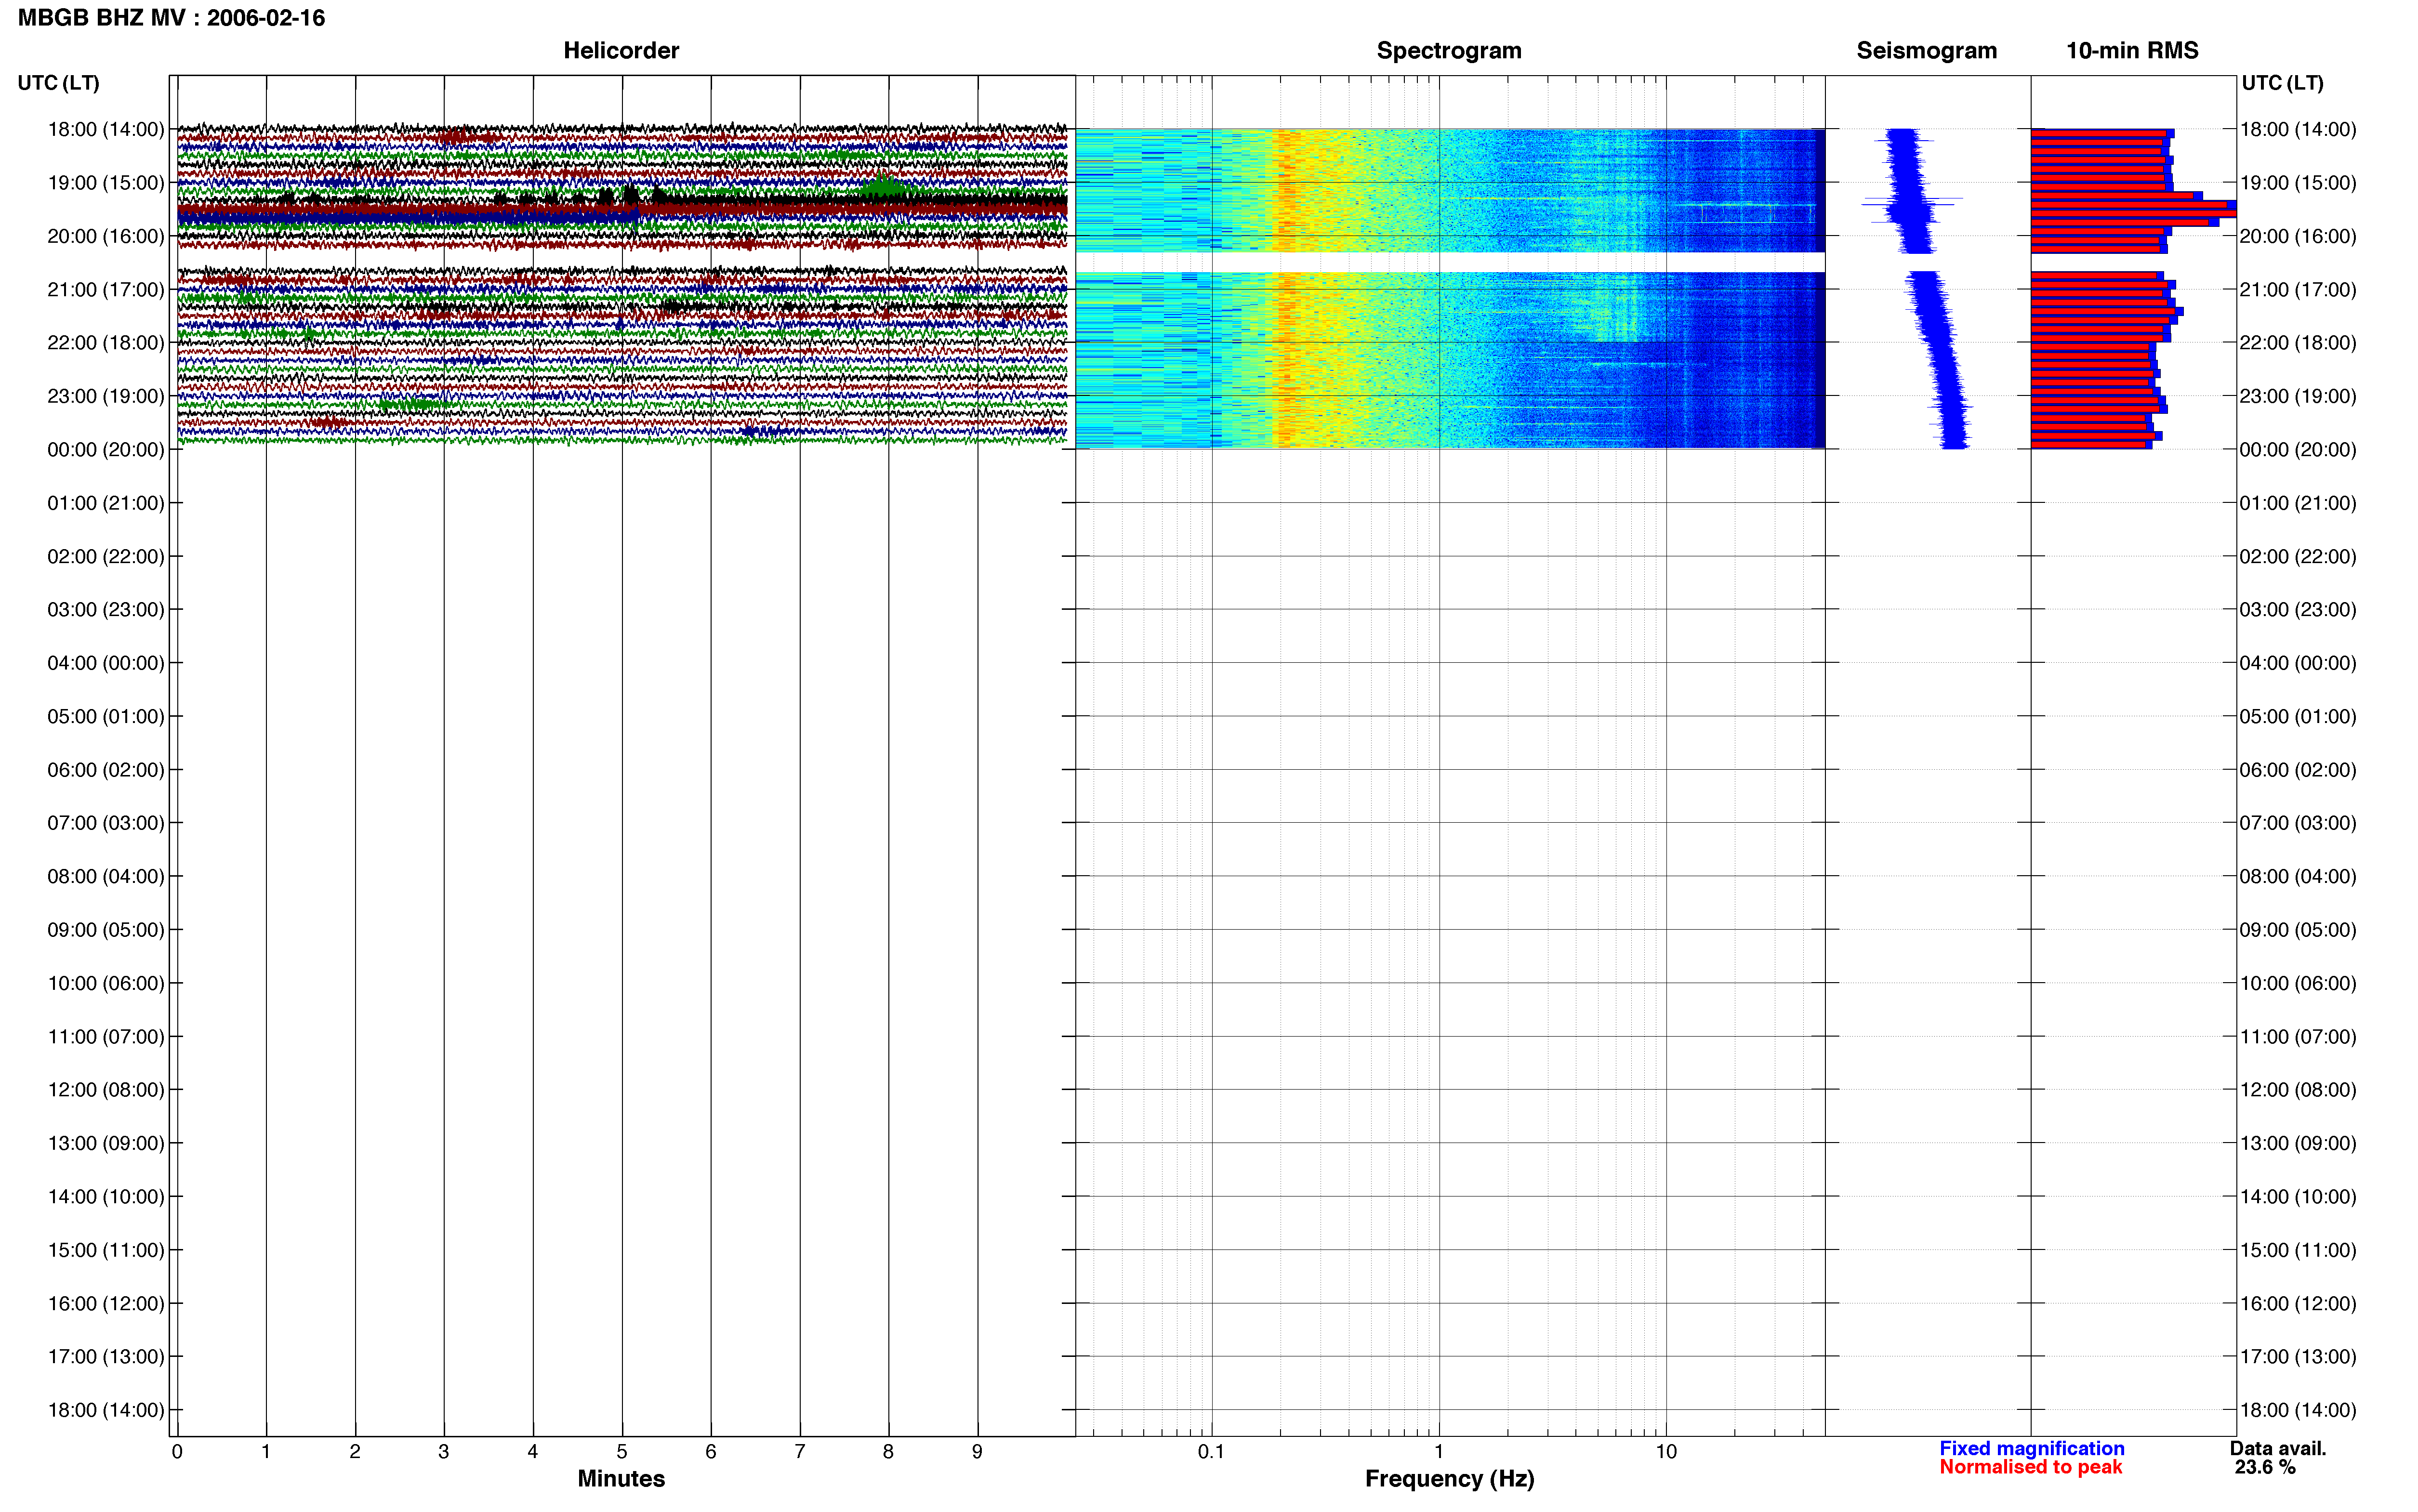Click the green burst near minute 8 in helicorder

coord(882,186)
